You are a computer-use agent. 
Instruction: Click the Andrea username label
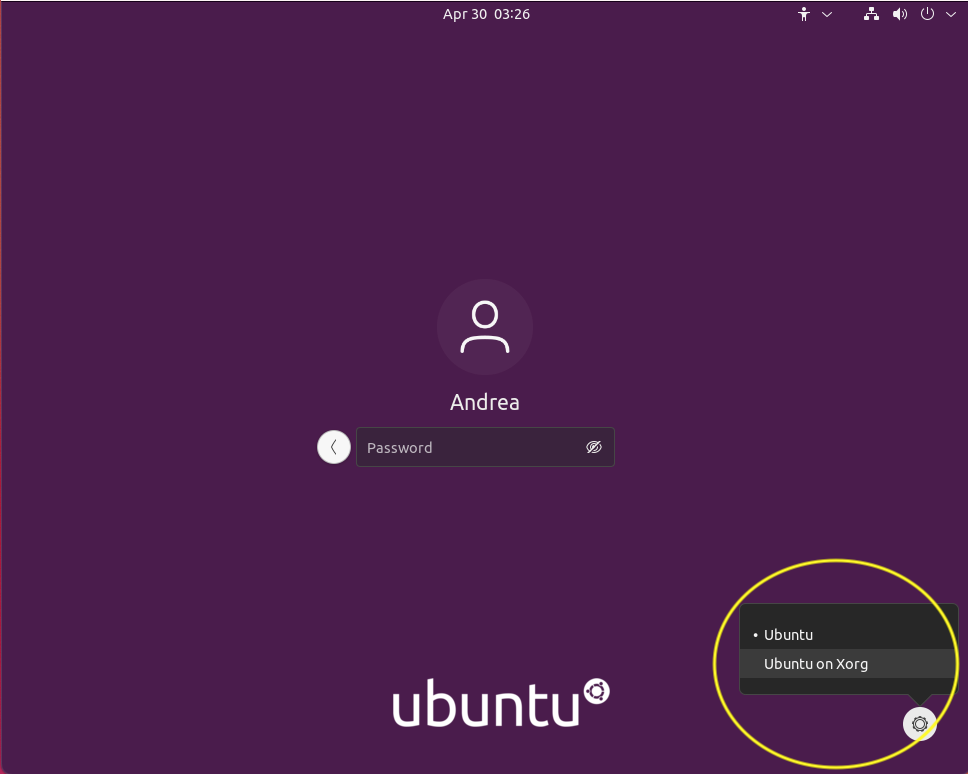[485, 402]
